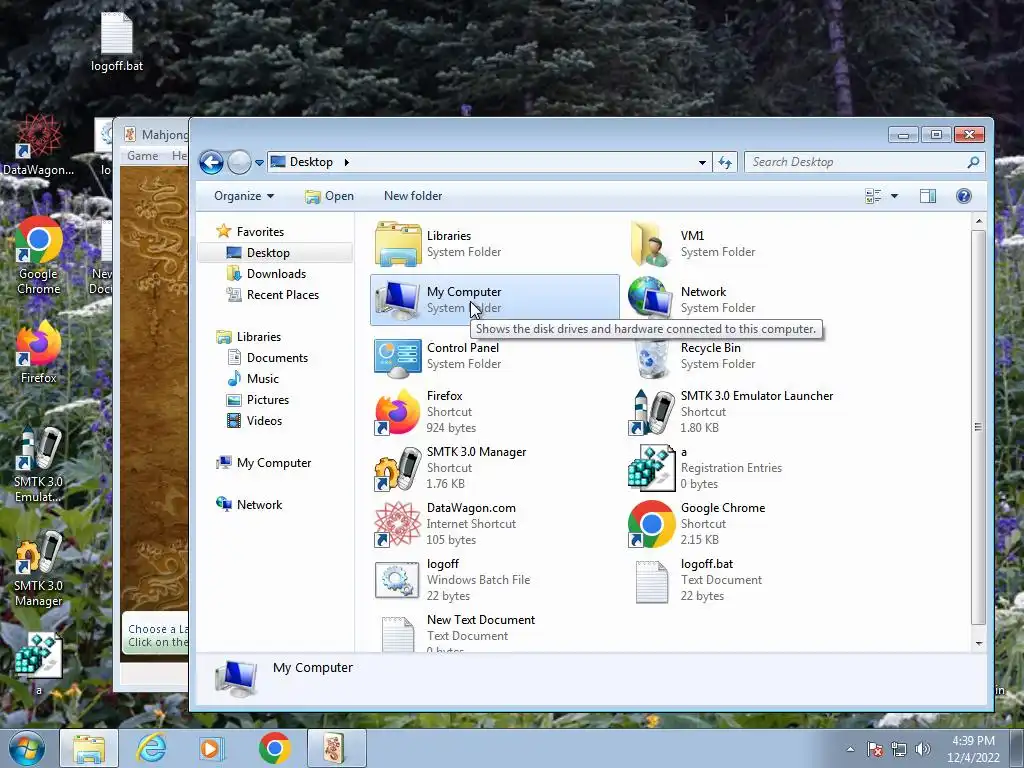The height and width of the screenshot is (768, 1024).
Task: Select SMTK 3.0 Emulator Launcher shortcut in list
Action: coord(651,412)
